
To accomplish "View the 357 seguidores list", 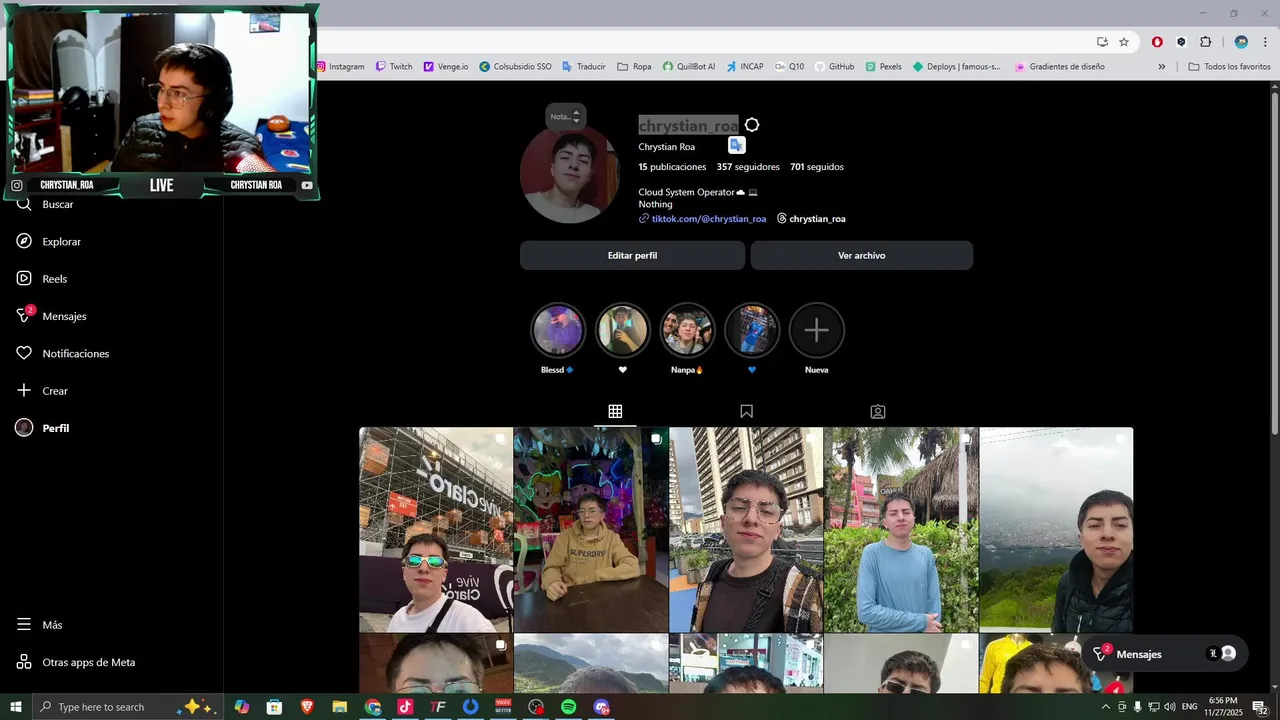I will point(748,167).
